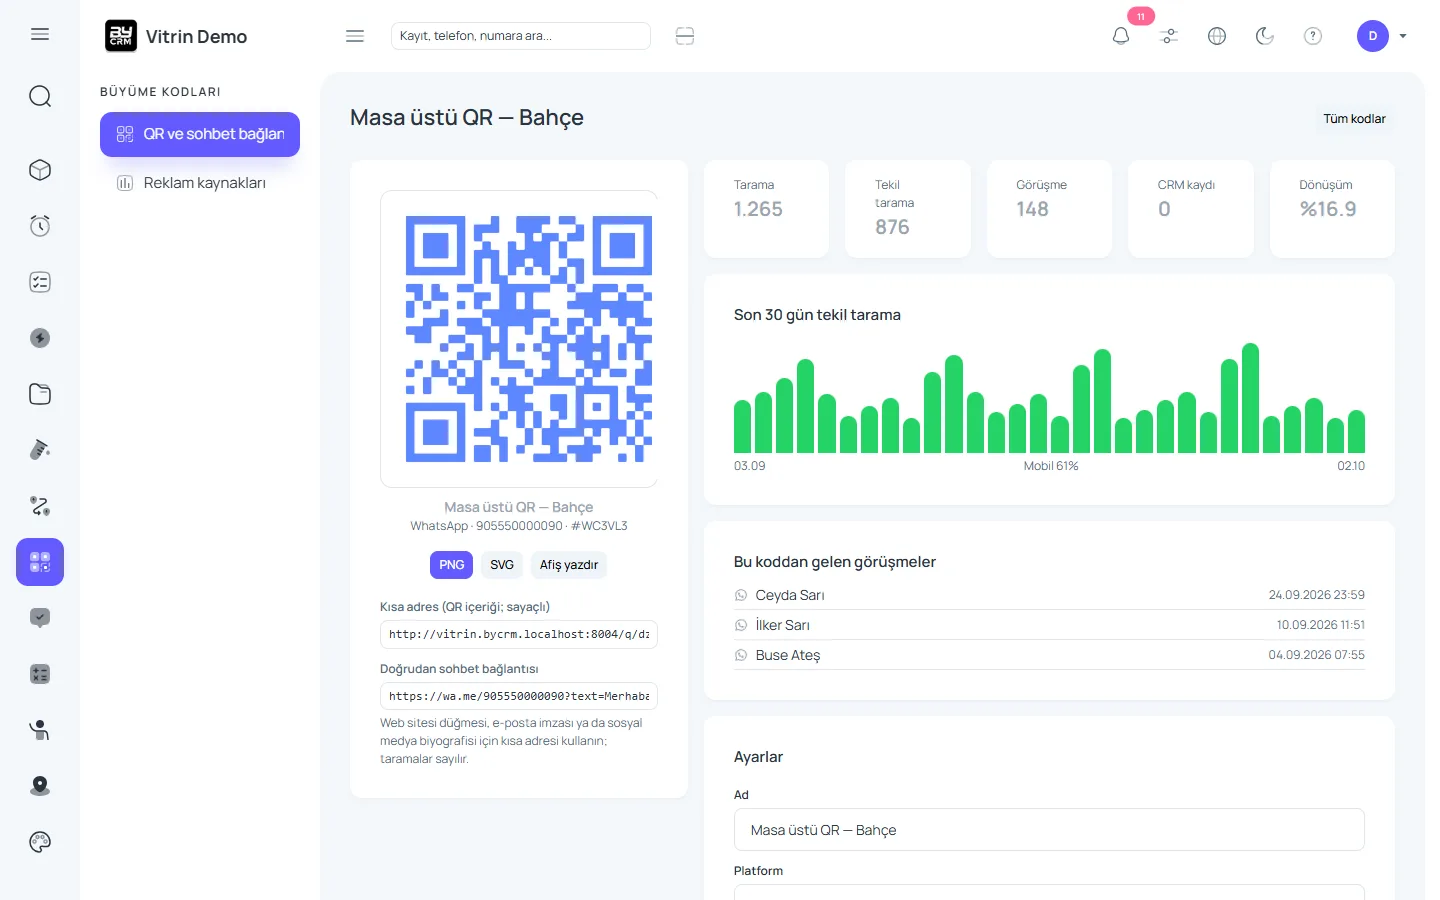The image size is (1440, 900).
Task: Open the far-left rail hamburger menu
Action: click(40, 34)
